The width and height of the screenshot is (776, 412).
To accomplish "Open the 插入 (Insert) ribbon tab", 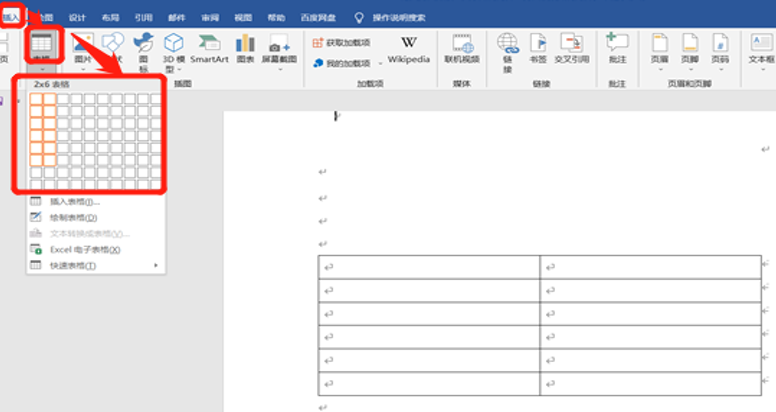I will 11,17.
